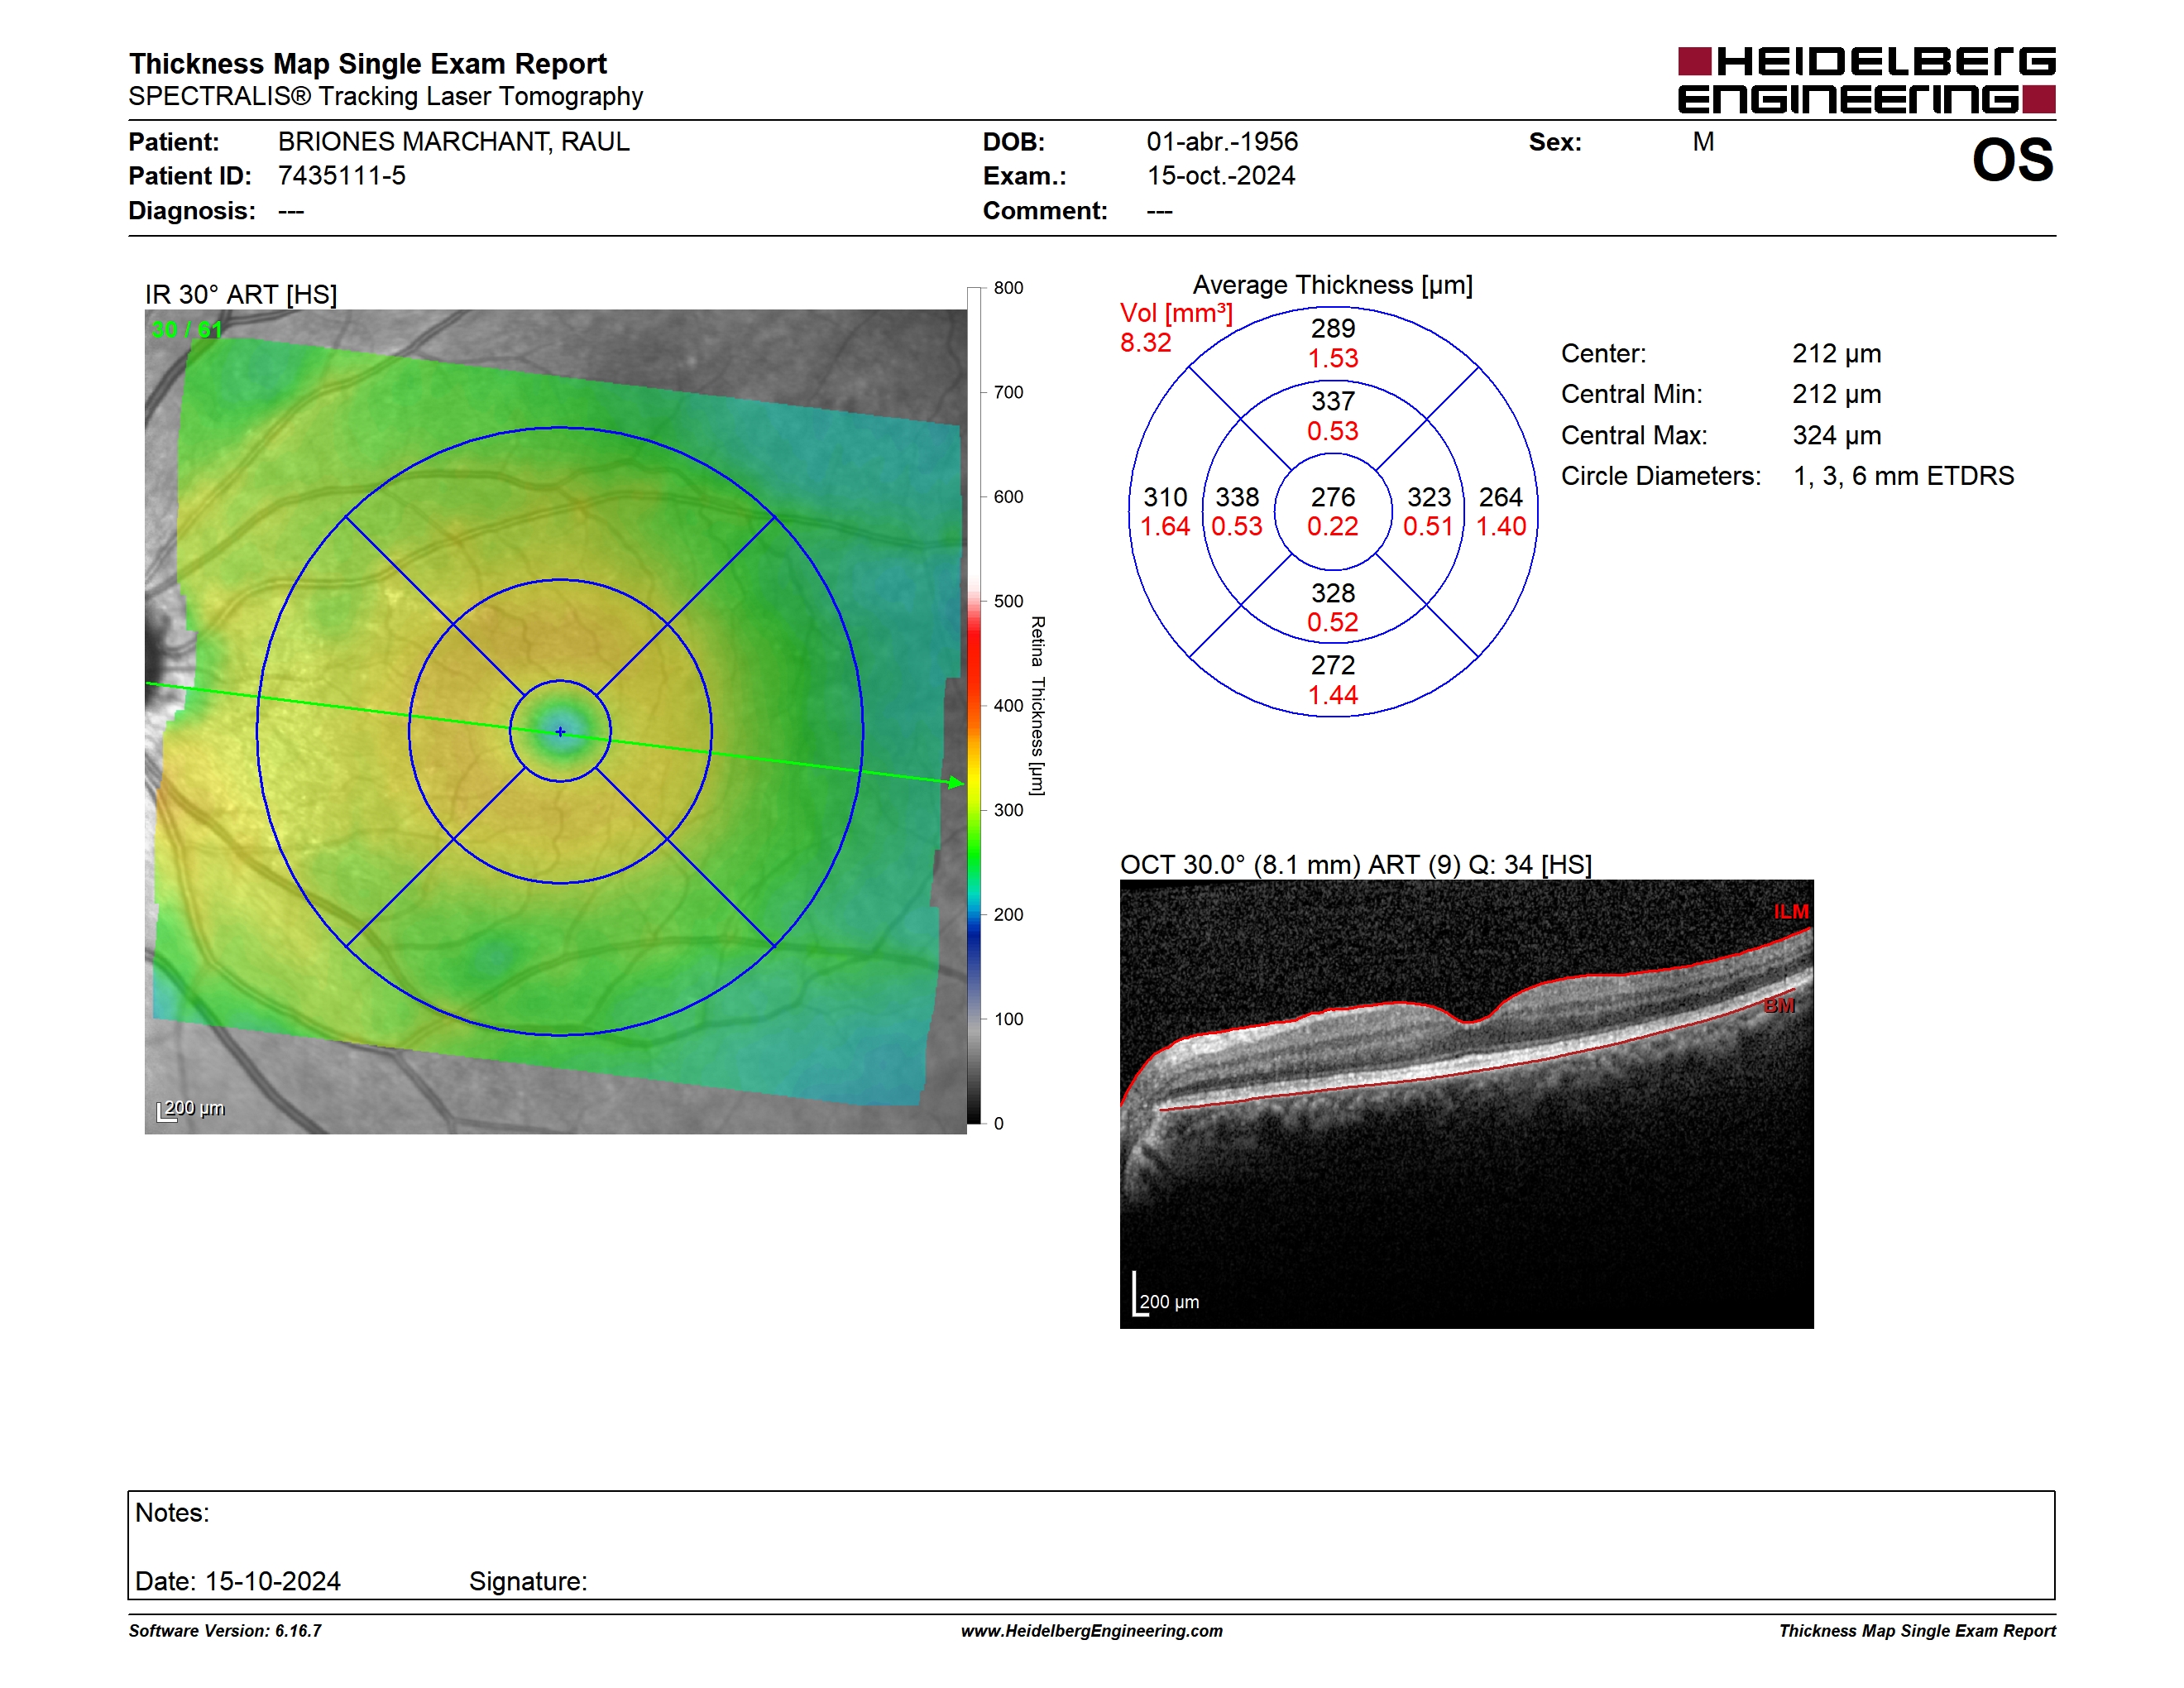
Task: Click the foveal center cross on thickness map
Action: tap(560, 732)
